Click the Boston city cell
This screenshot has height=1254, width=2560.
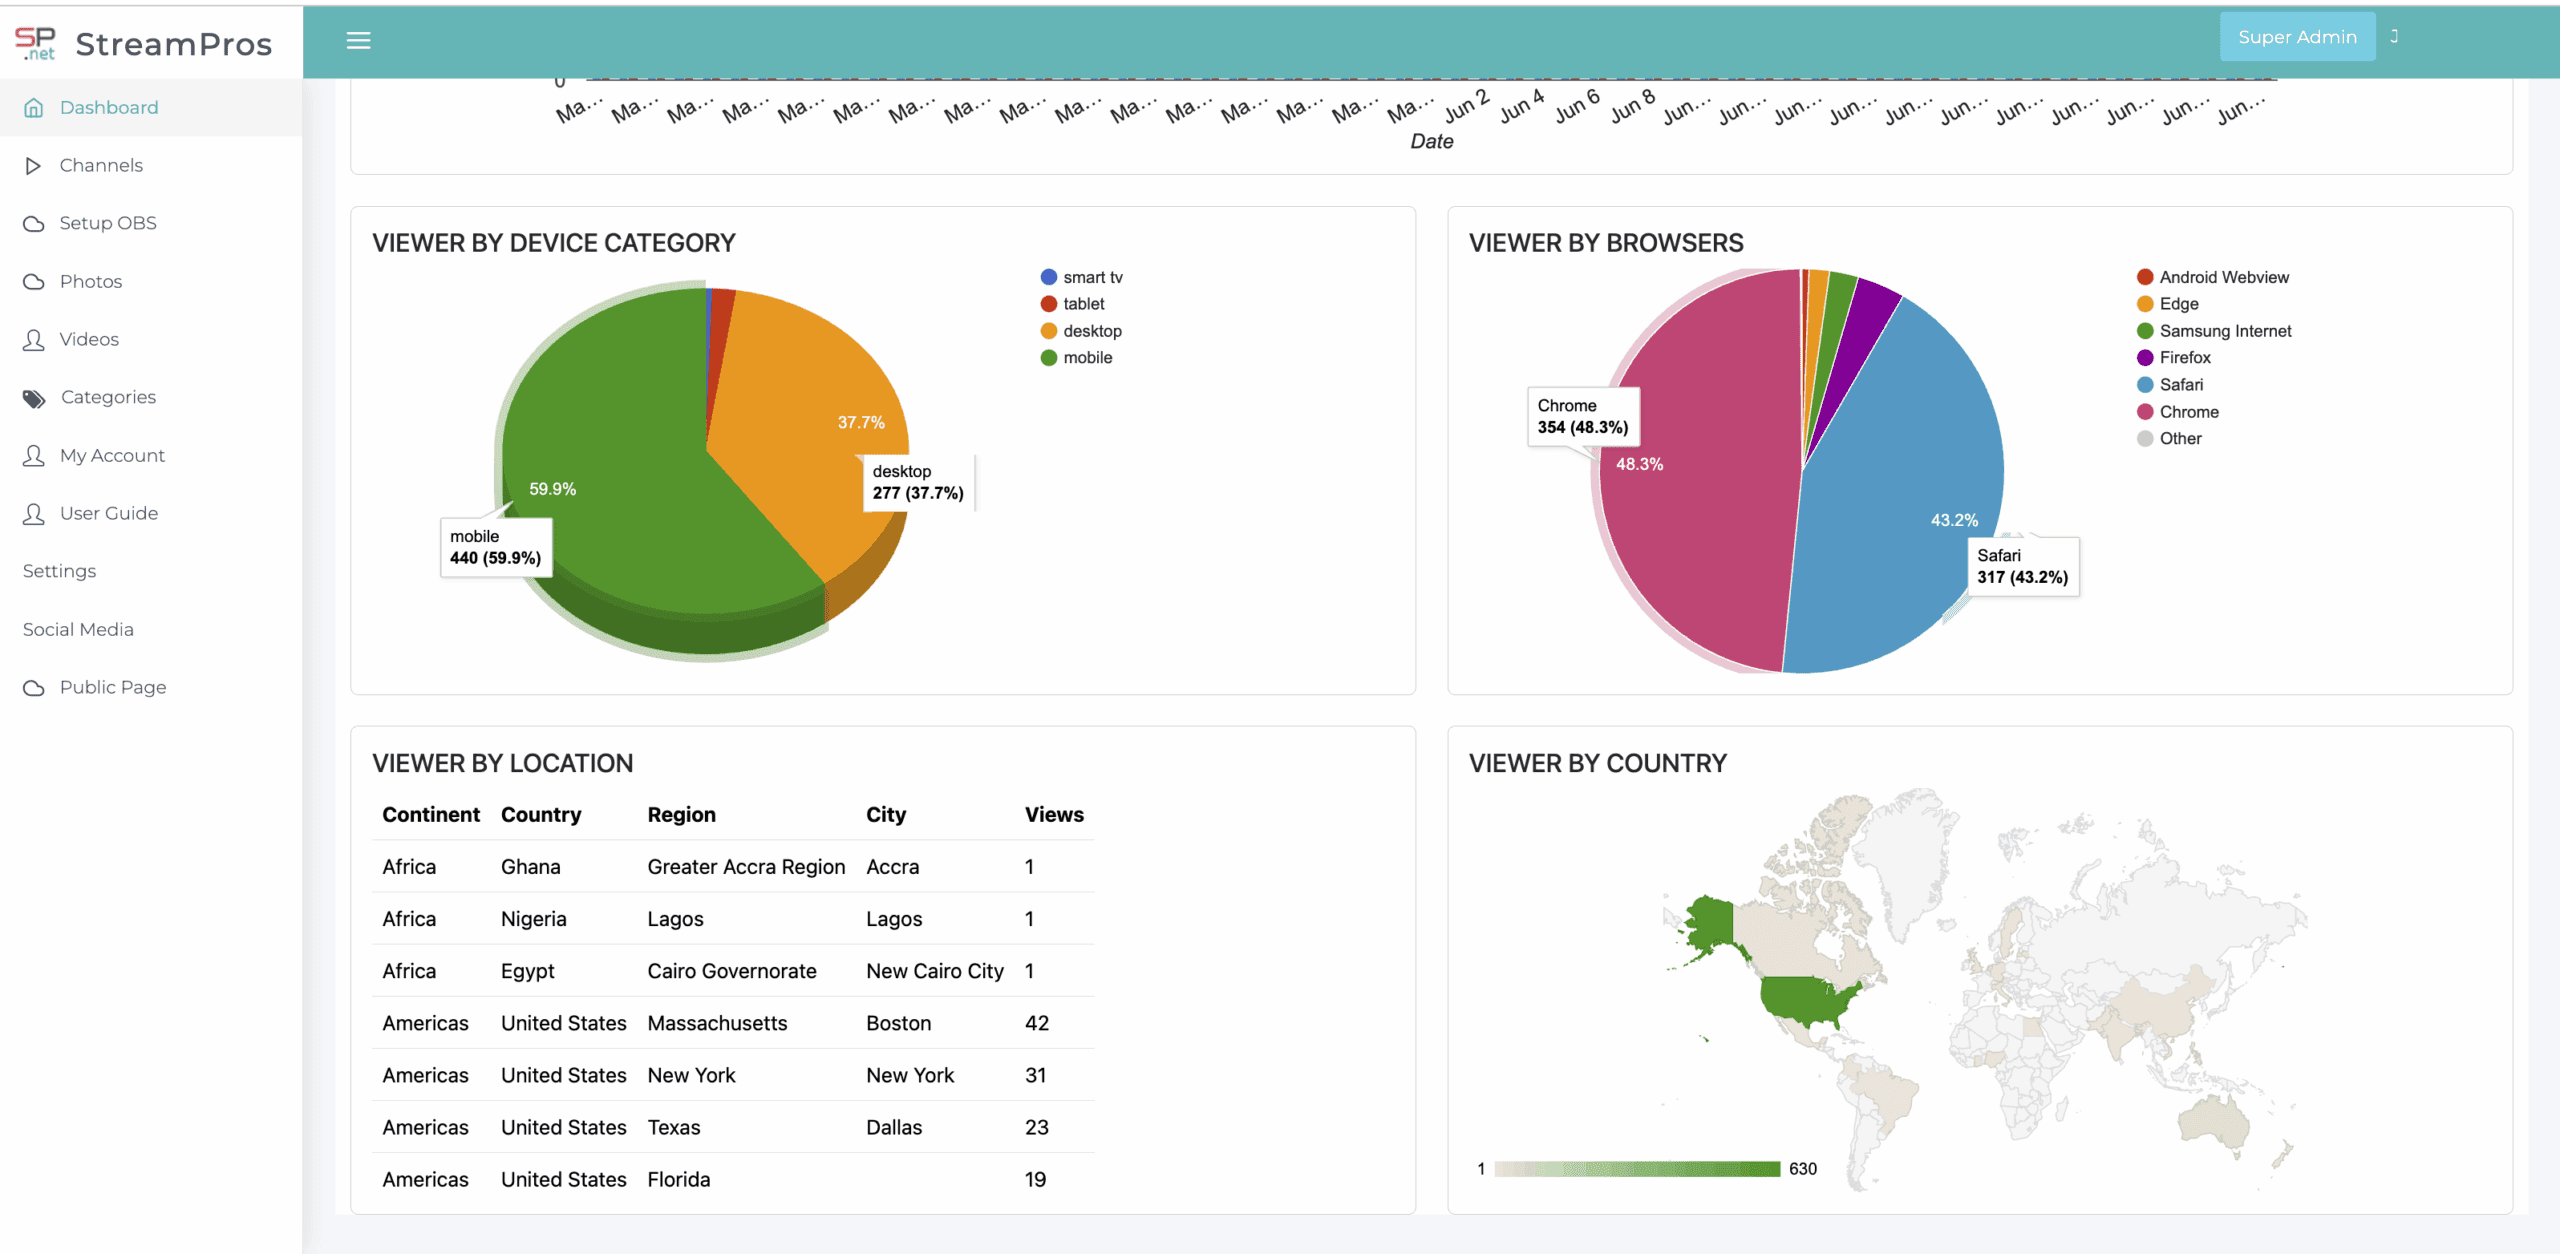(899, 1023)
